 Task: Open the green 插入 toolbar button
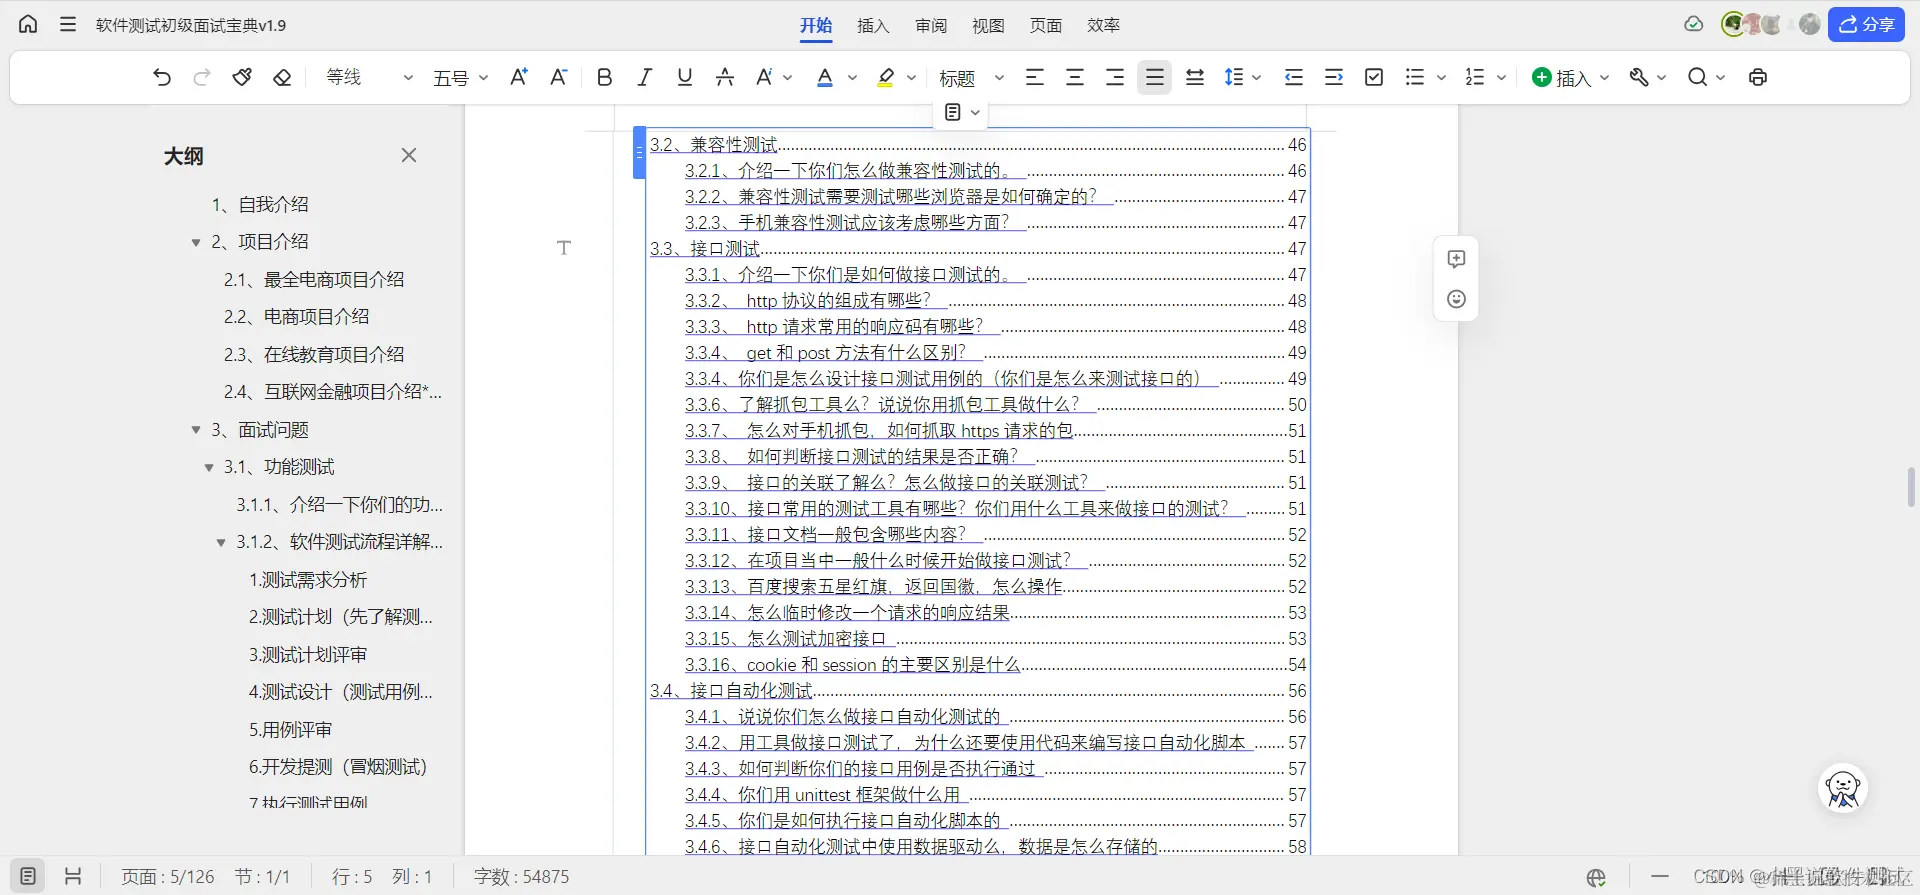[x=1570, y=77]
